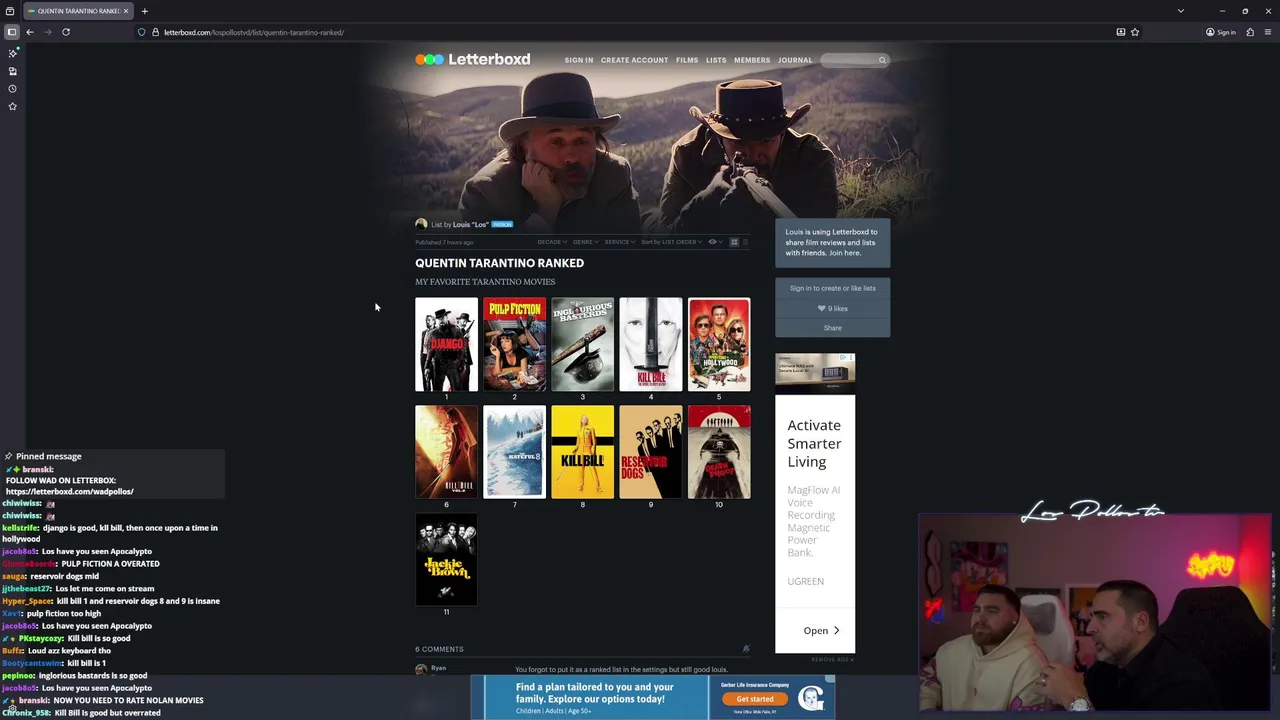
Task: Open Letterboxd SIGN IN
Action: [578, 60]
